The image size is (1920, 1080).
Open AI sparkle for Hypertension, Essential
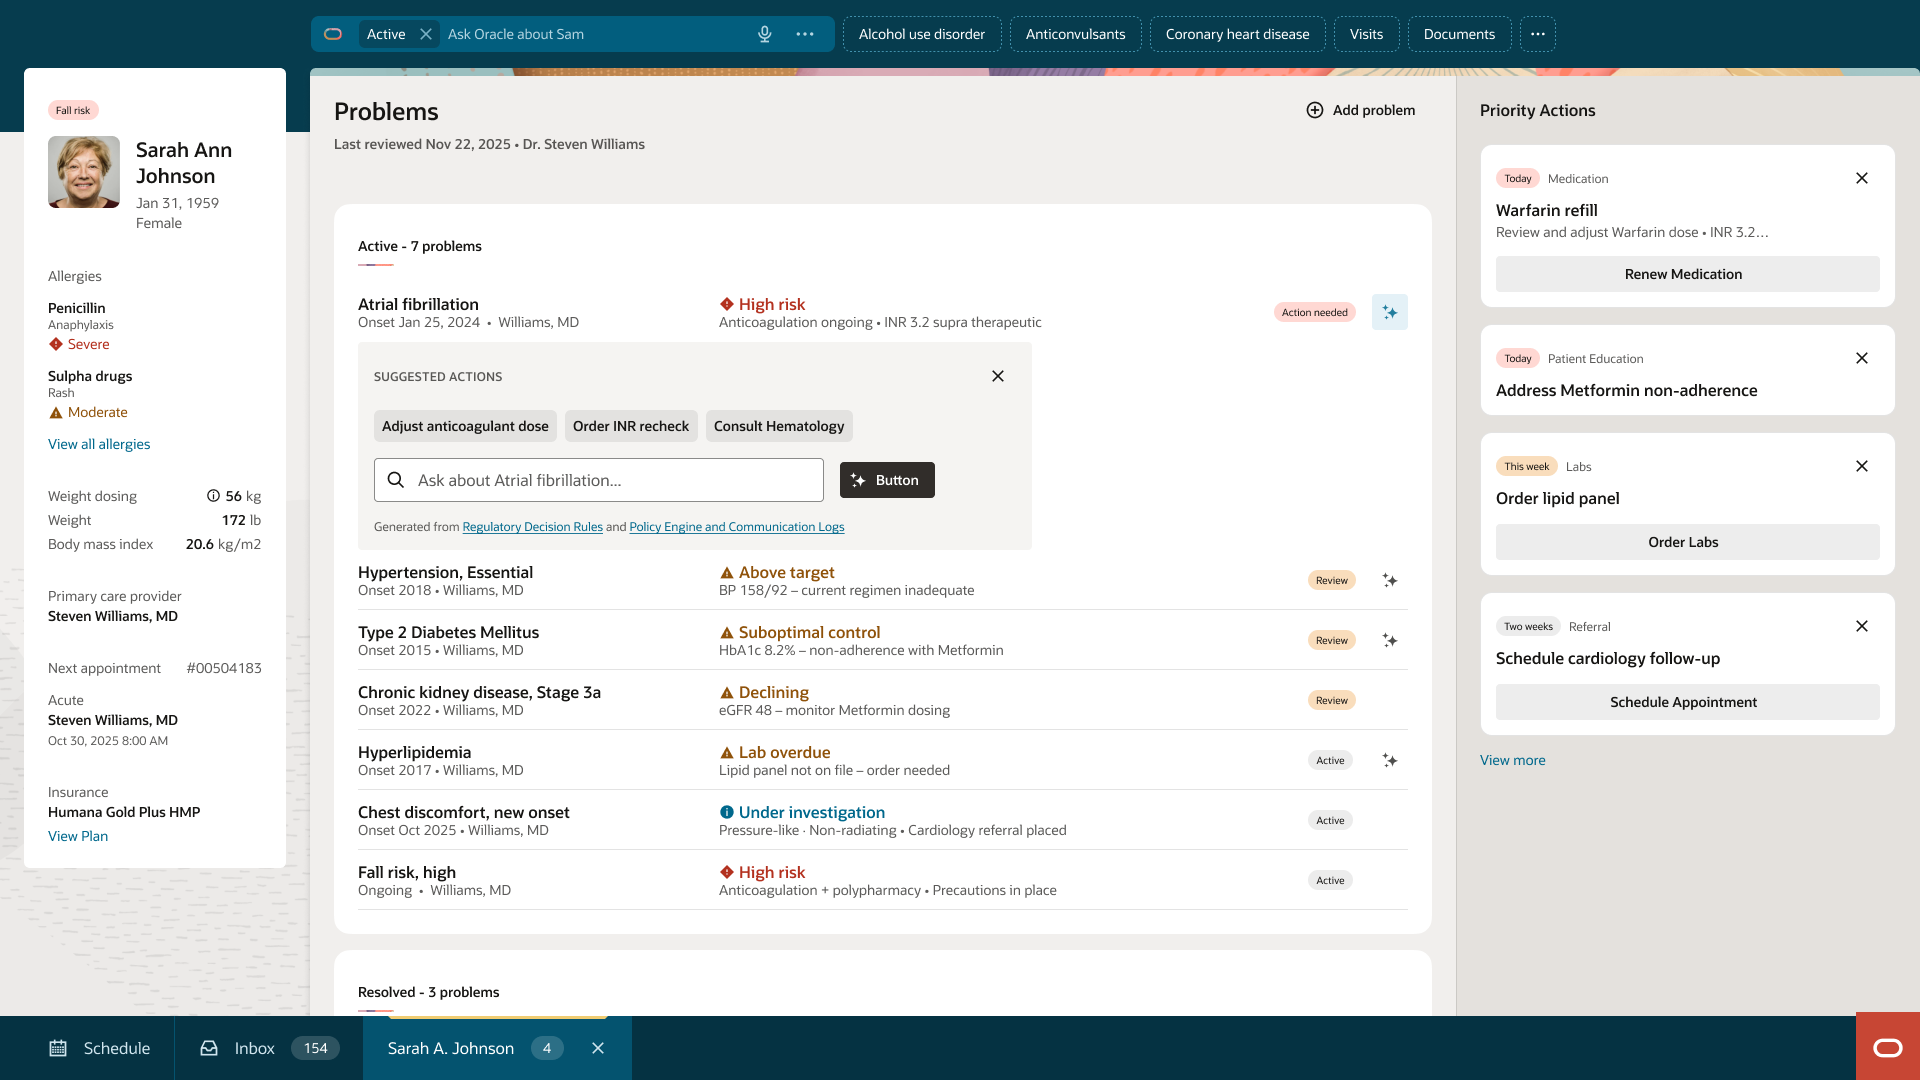(x=1390, y=580)
